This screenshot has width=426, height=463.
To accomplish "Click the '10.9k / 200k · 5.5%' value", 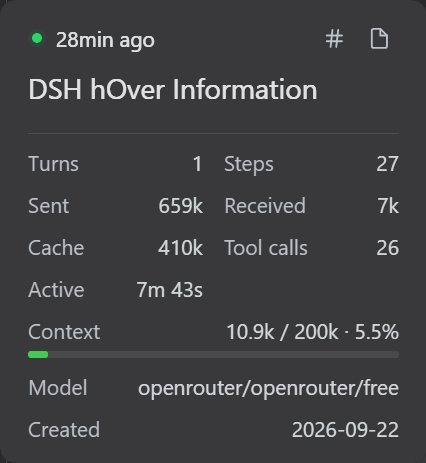I will coord(313,332).
